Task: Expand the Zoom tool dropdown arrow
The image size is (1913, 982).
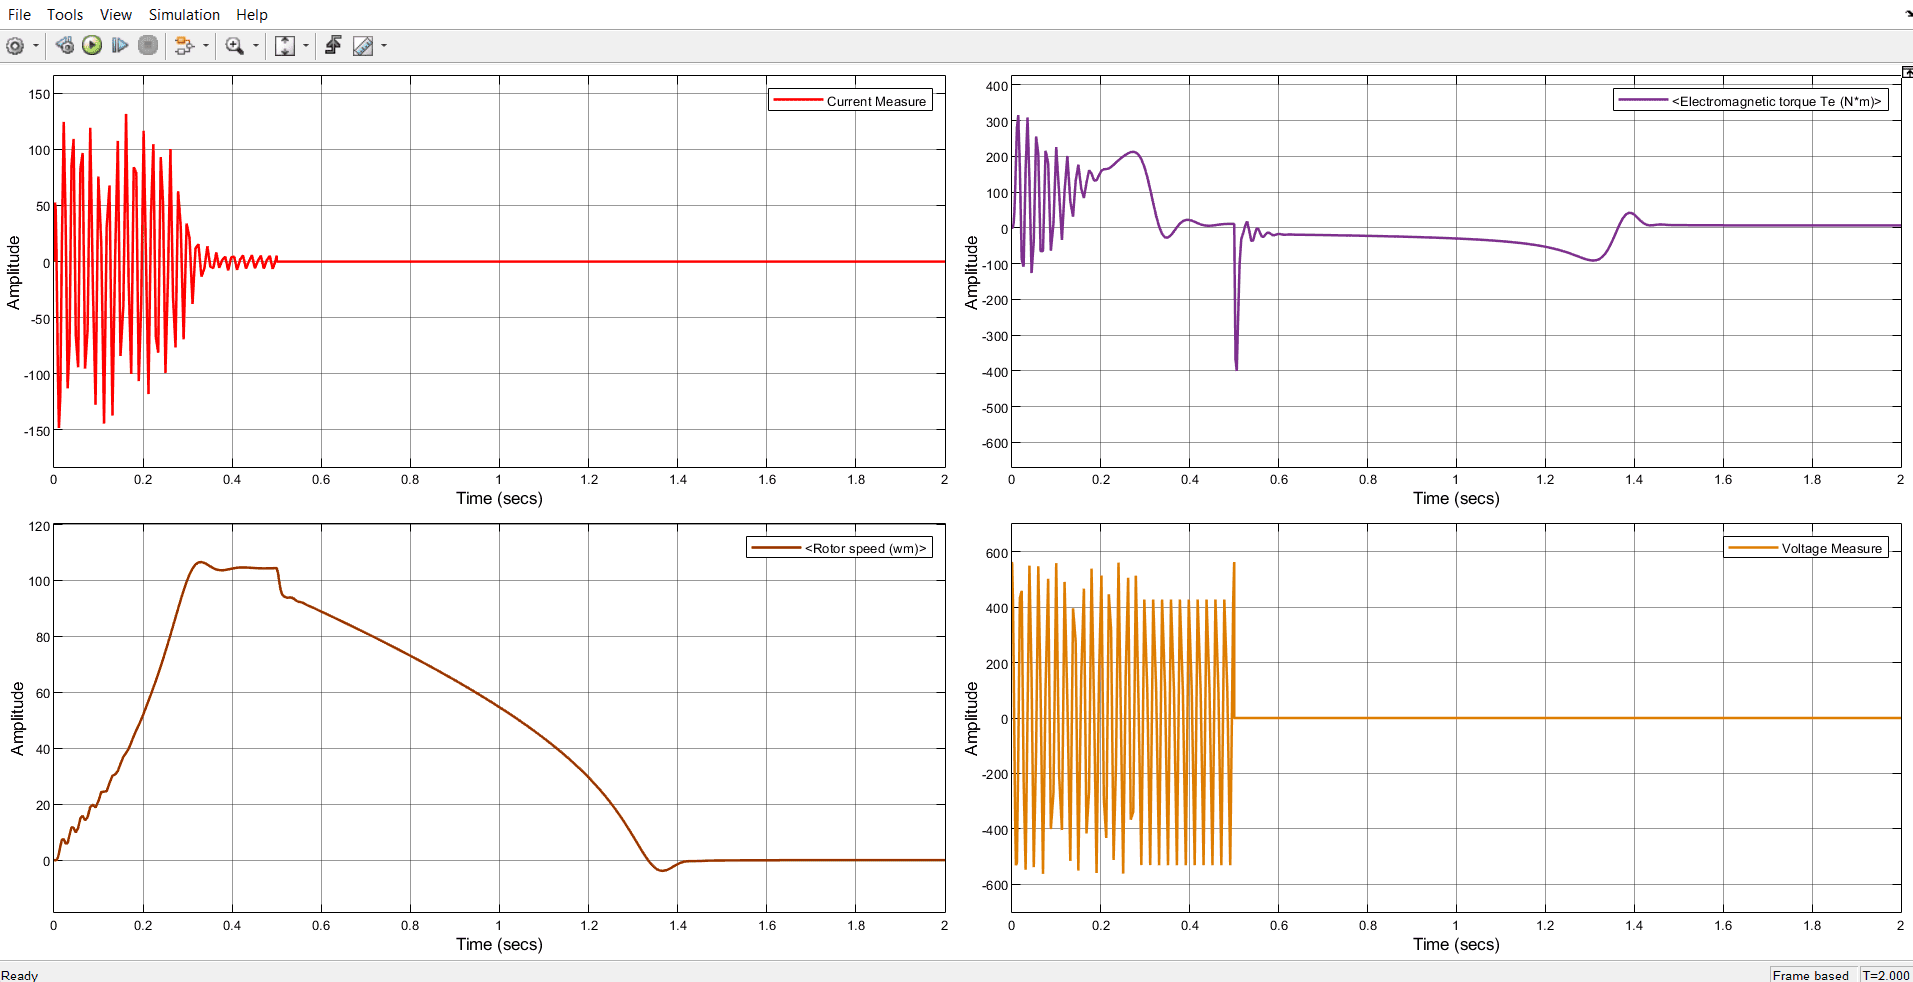Action: pyautogui.click(x=256, y=46)
